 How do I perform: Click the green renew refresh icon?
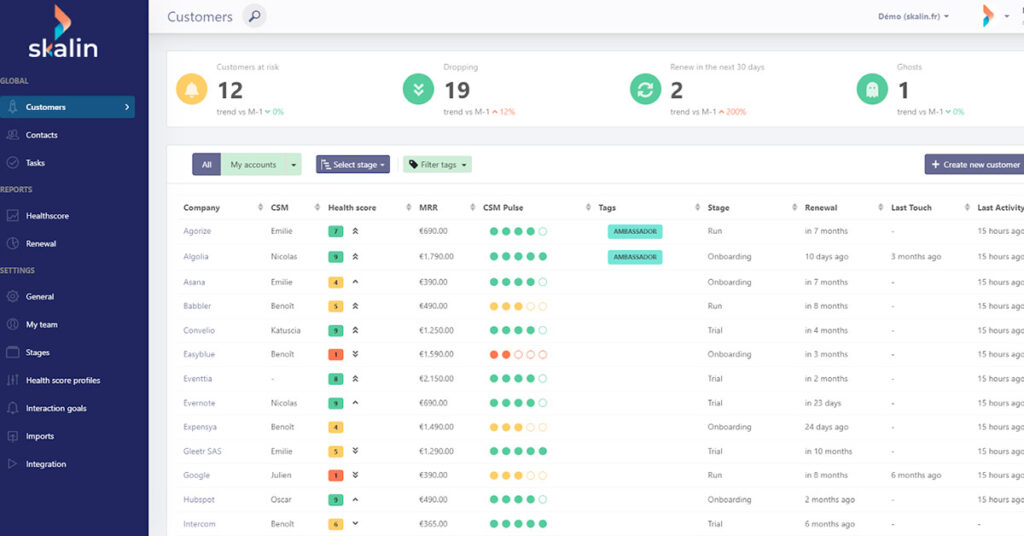(645, 90)
